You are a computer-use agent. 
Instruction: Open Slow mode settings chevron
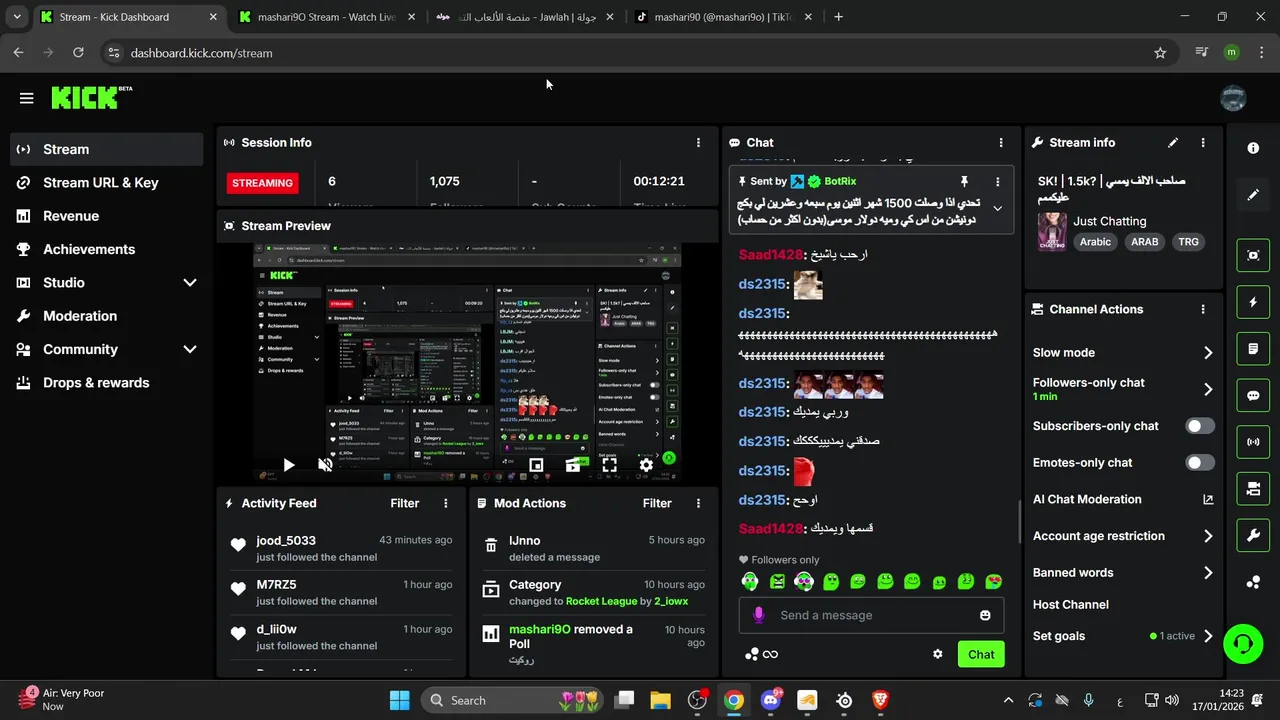(x=1208, y=353)
